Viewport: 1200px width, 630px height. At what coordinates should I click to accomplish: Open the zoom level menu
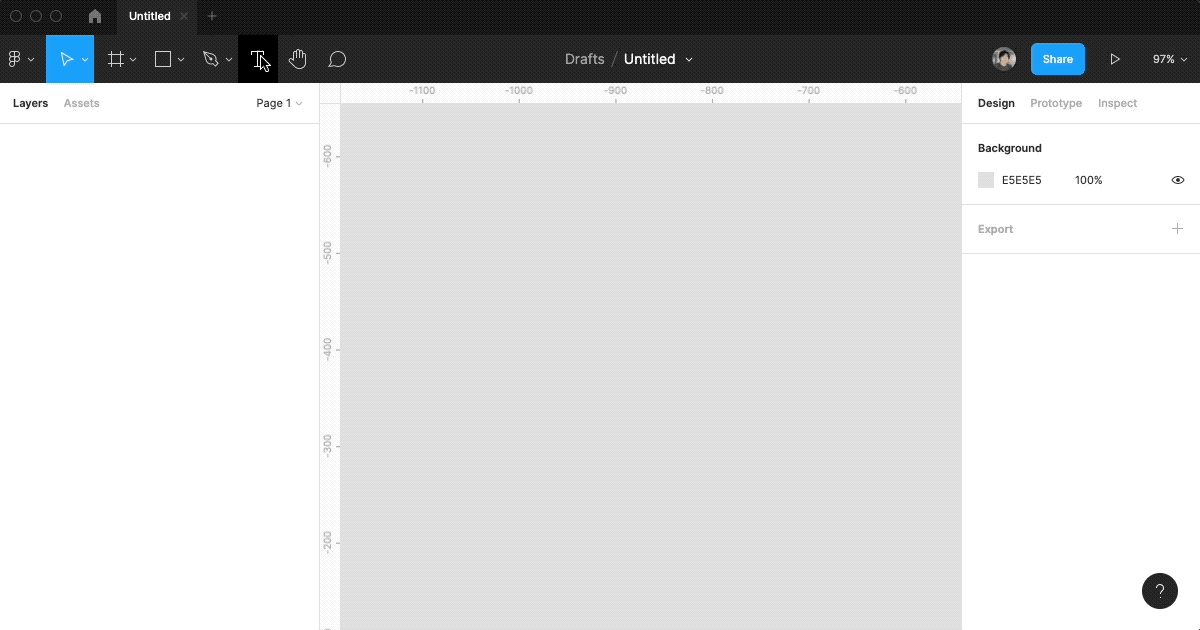coord(1168,59)
